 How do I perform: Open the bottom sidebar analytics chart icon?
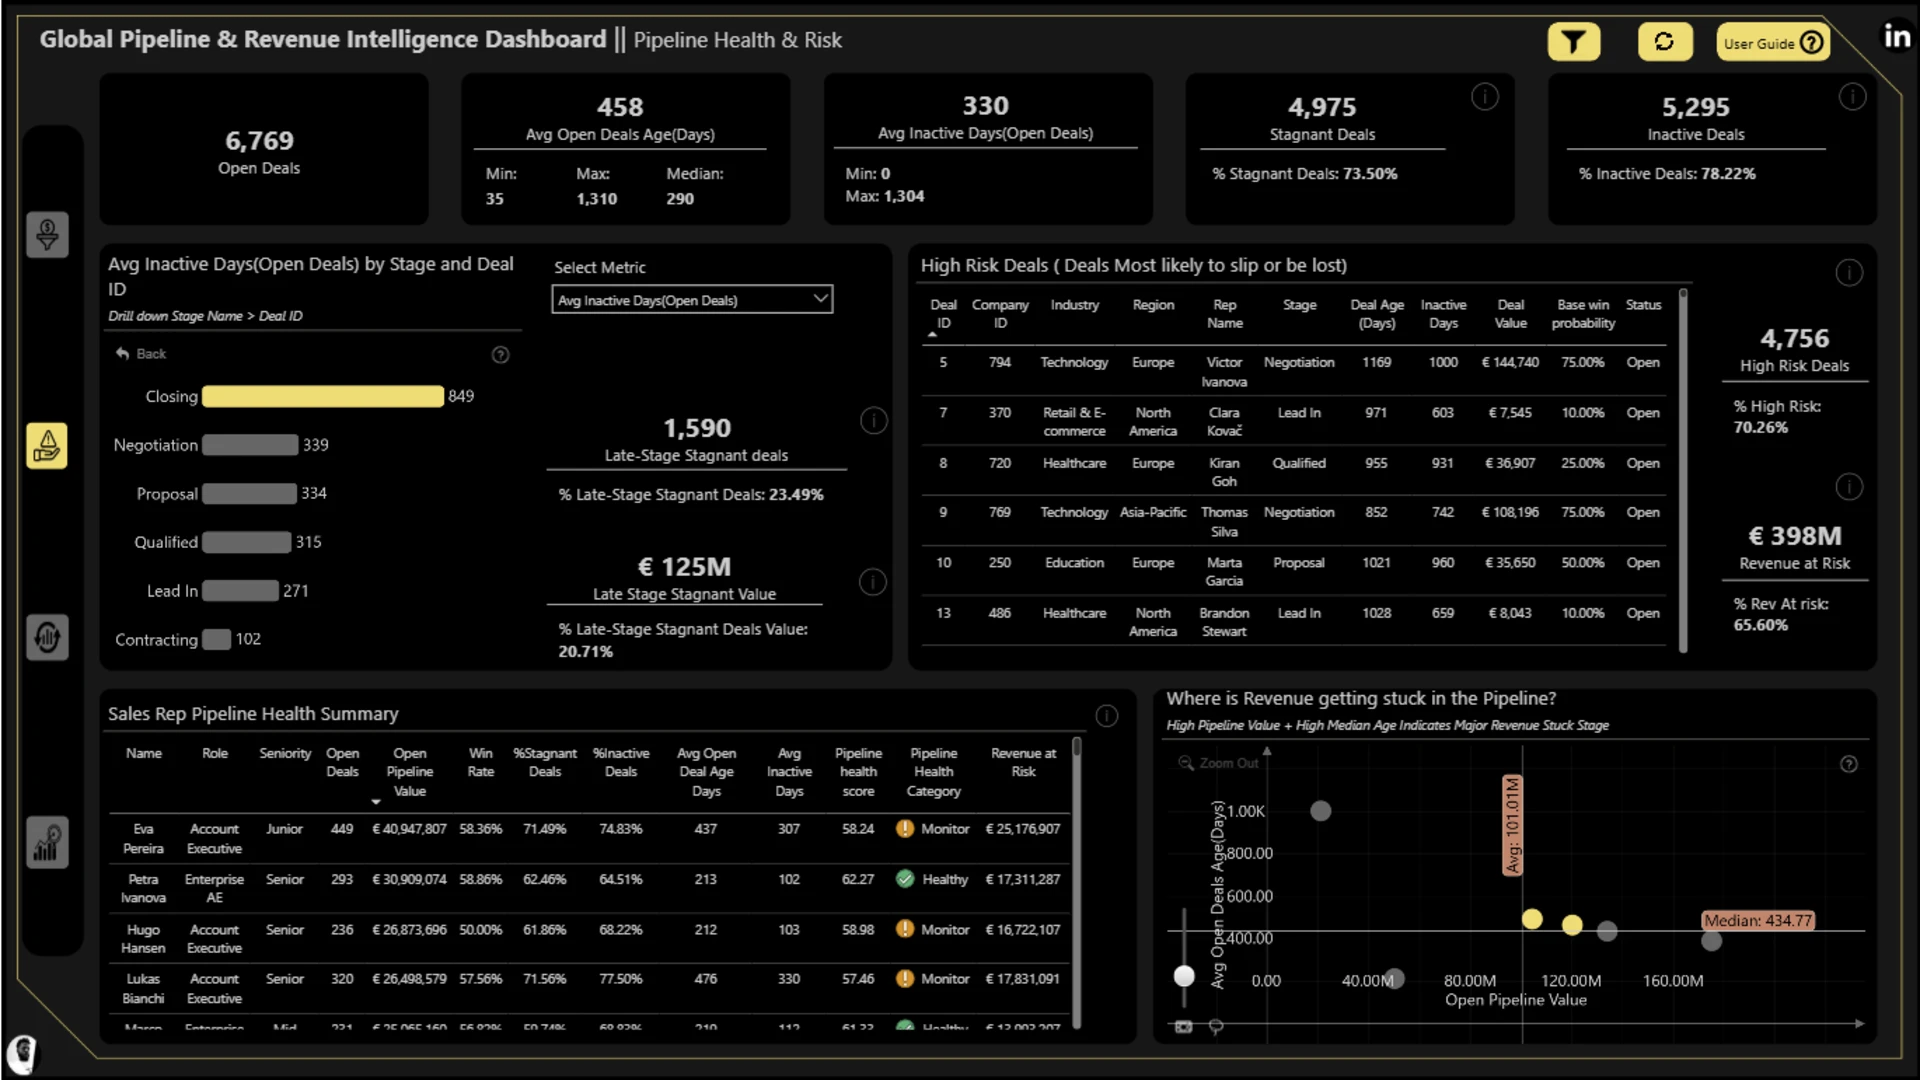47,842
